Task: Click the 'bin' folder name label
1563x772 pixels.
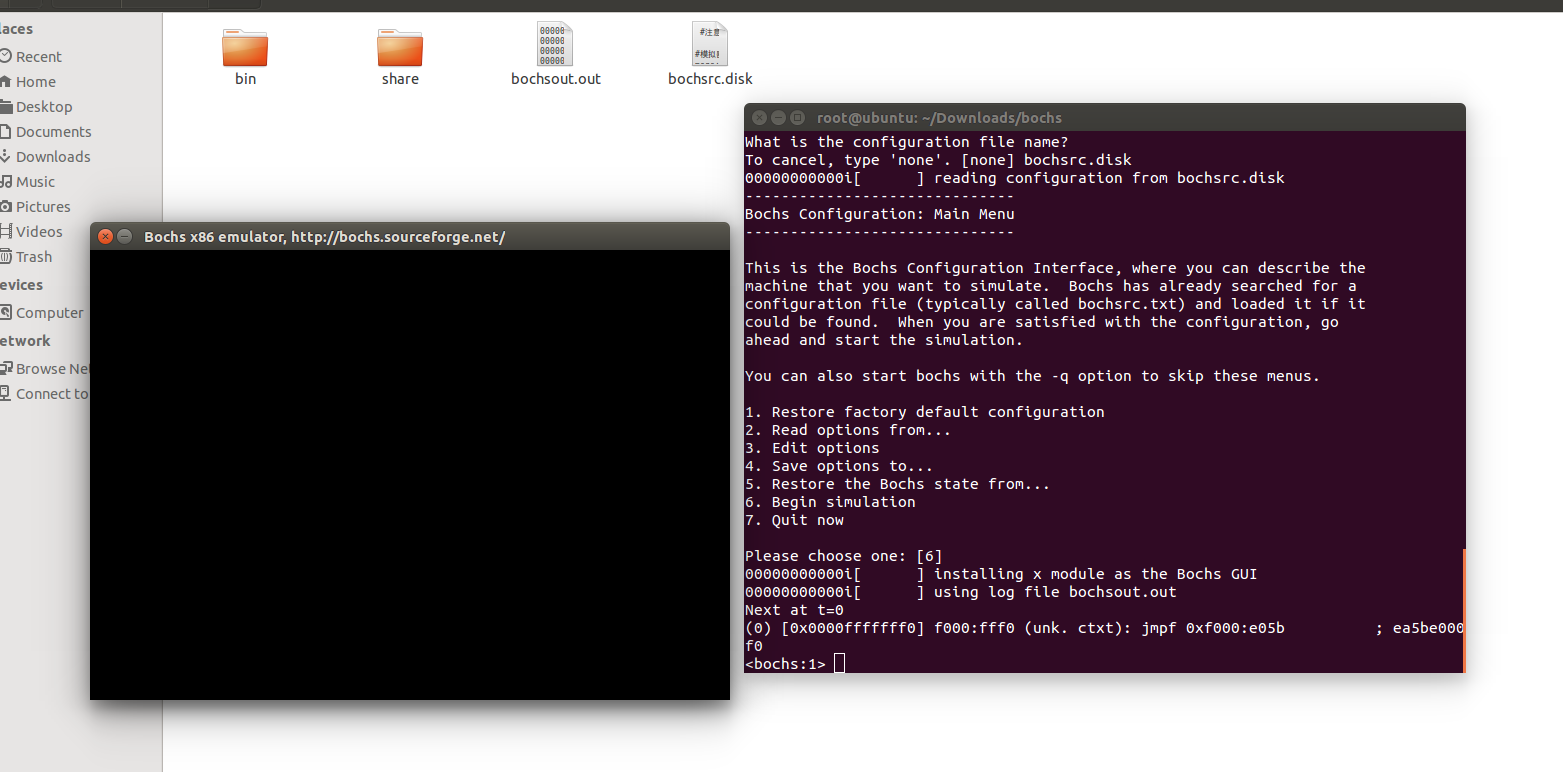Action: coord(245,79)
